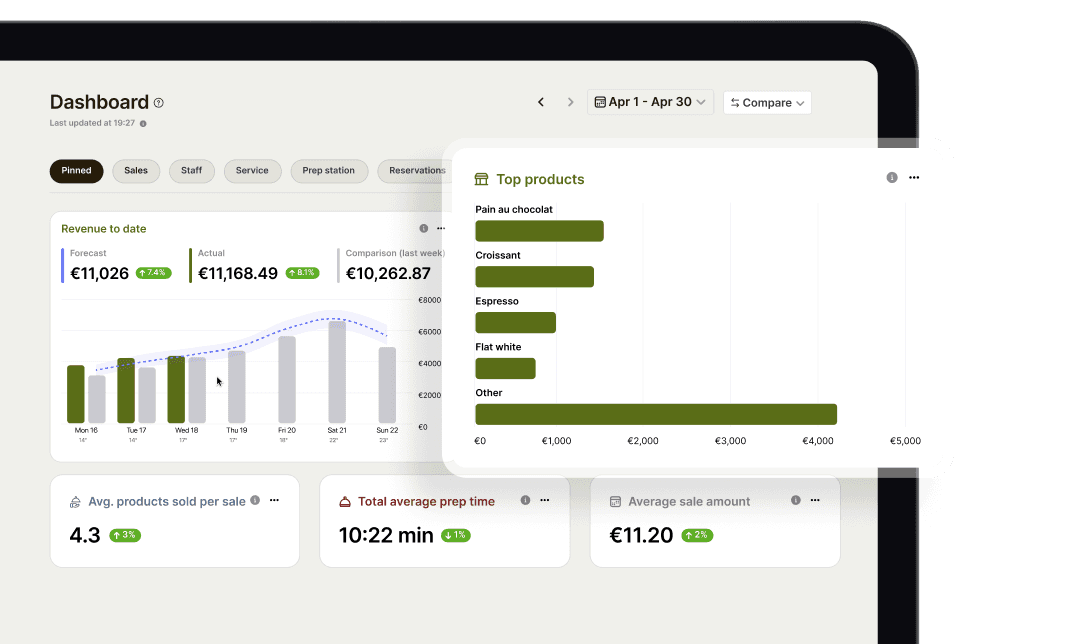Viewport: 1066px width, 644px height.
Task: Click the help icon next to Dashboard title
Action: [158, 103]
